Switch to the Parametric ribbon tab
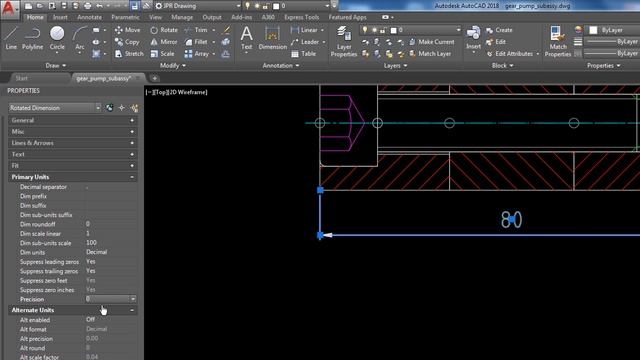The image size is (640, 360). [125, 17]
